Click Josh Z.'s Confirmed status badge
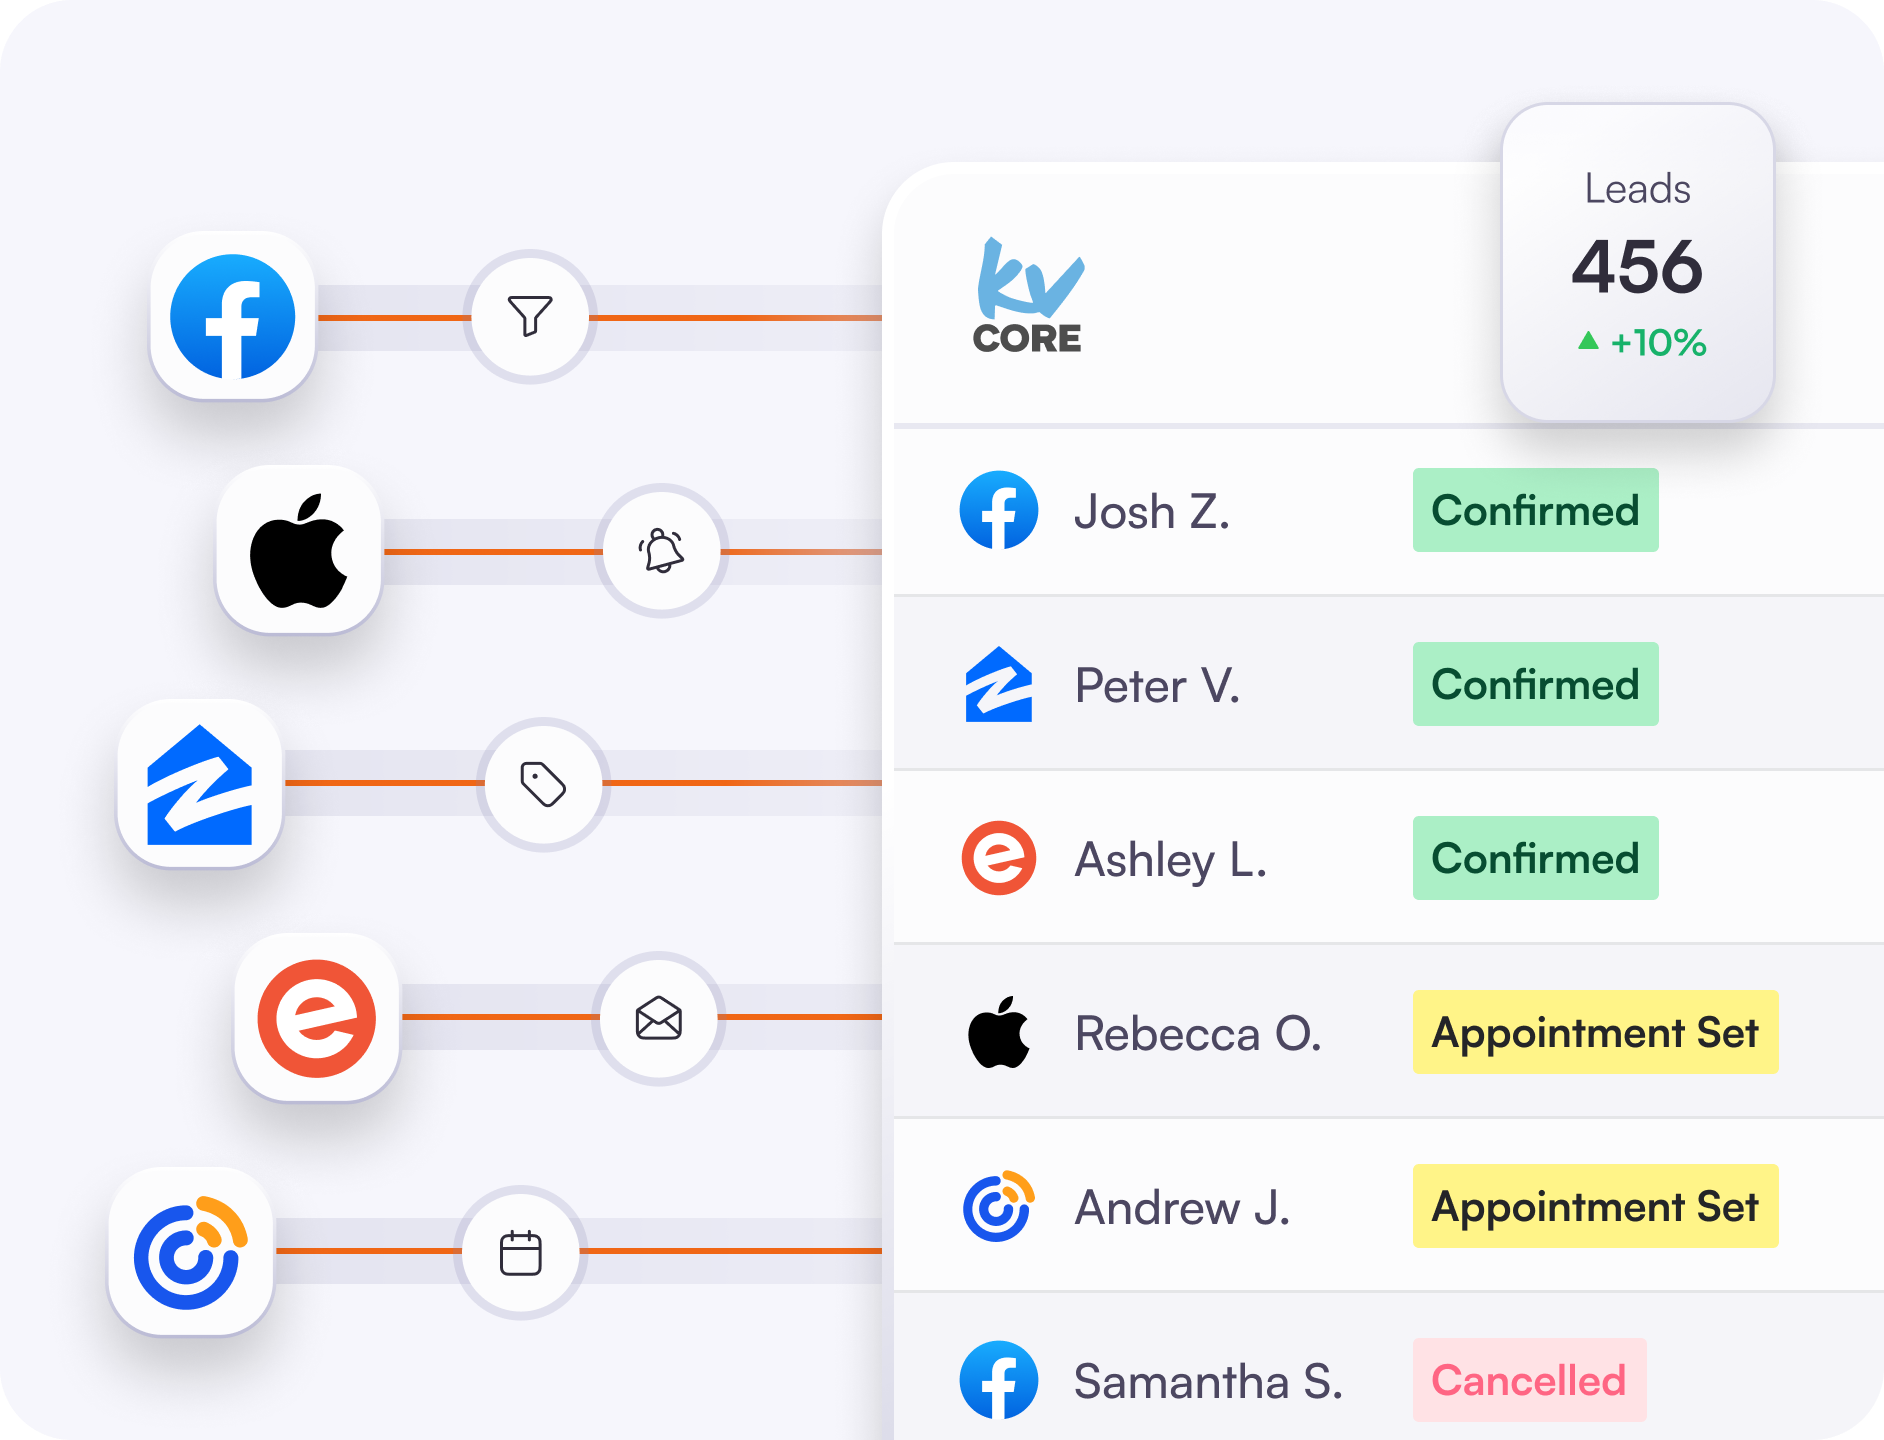This screenshot has height=1440, width=1884. (x=1535, y=510)
